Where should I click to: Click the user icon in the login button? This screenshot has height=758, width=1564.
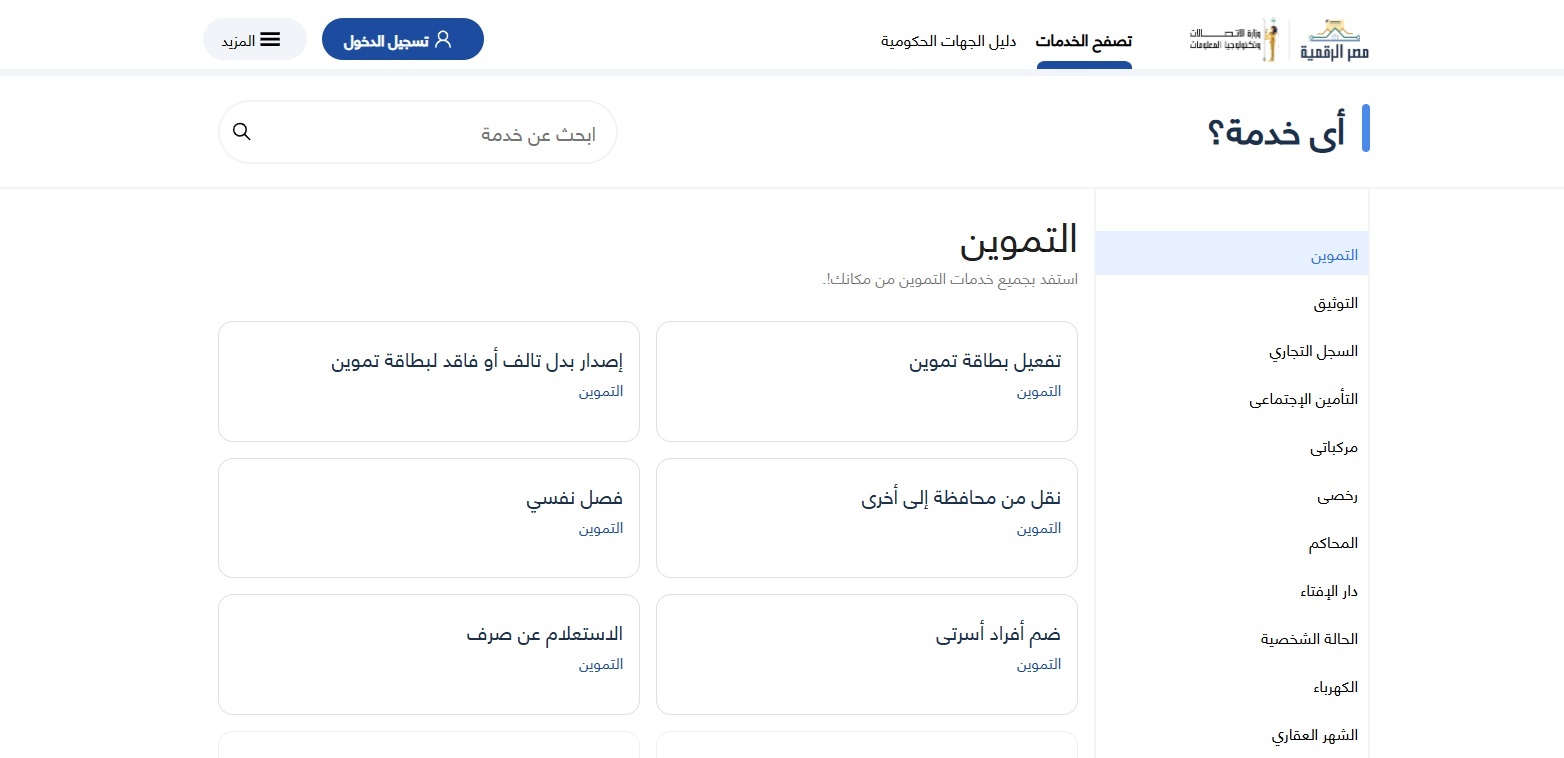(x=444, y=39)
